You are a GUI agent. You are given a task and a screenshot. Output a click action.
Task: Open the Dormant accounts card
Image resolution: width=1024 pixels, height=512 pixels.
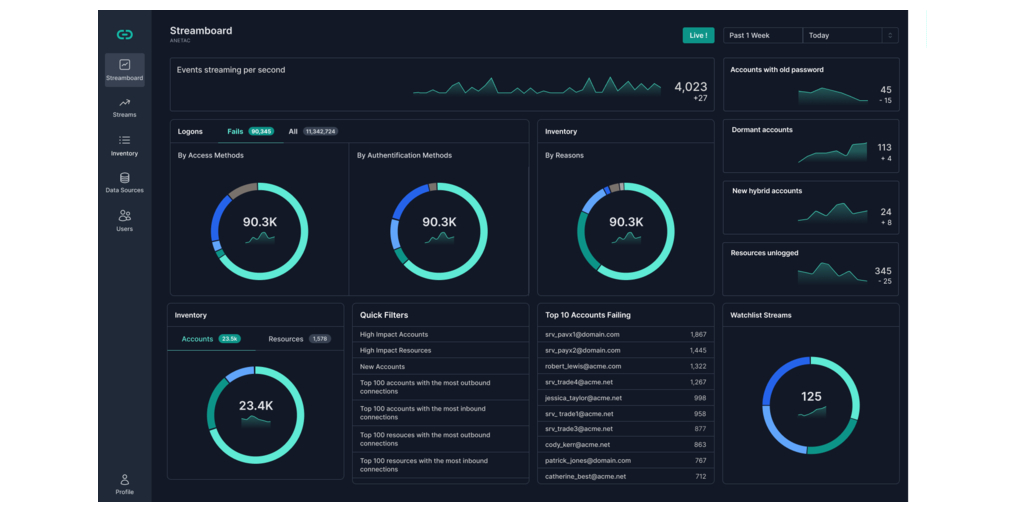(x=810, y=146)
